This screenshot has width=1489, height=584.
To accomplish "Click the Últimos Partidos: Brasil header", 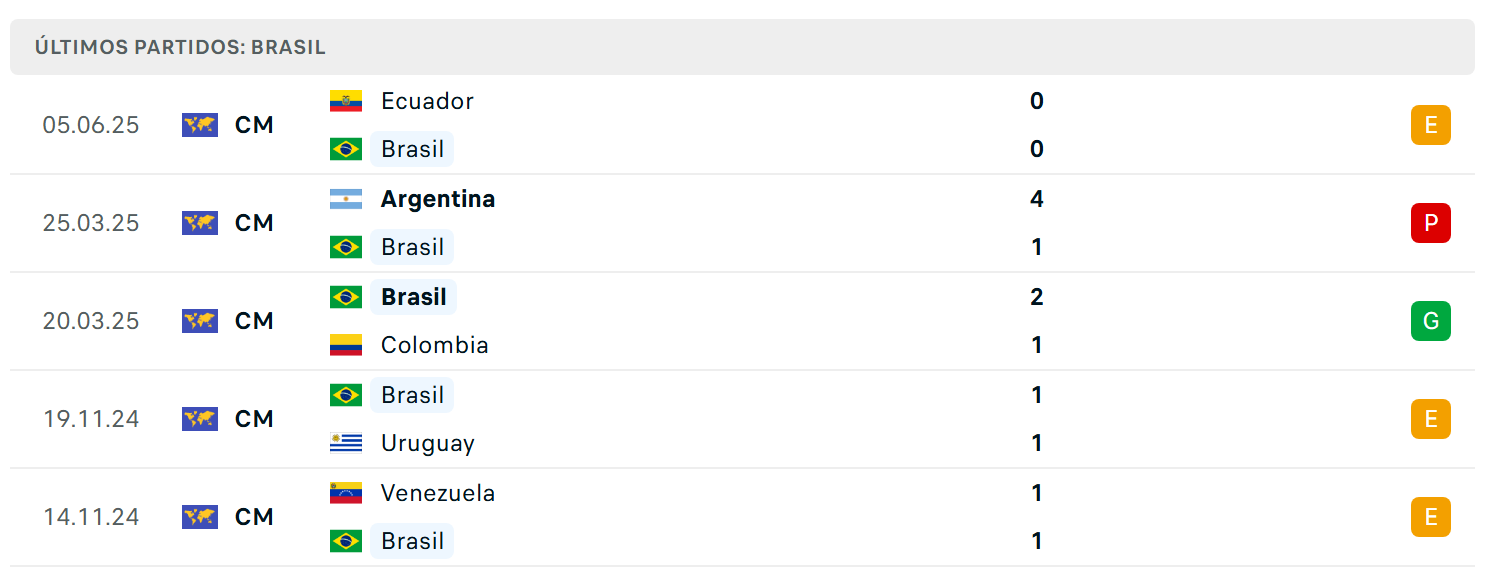I will tap(180, 47).
